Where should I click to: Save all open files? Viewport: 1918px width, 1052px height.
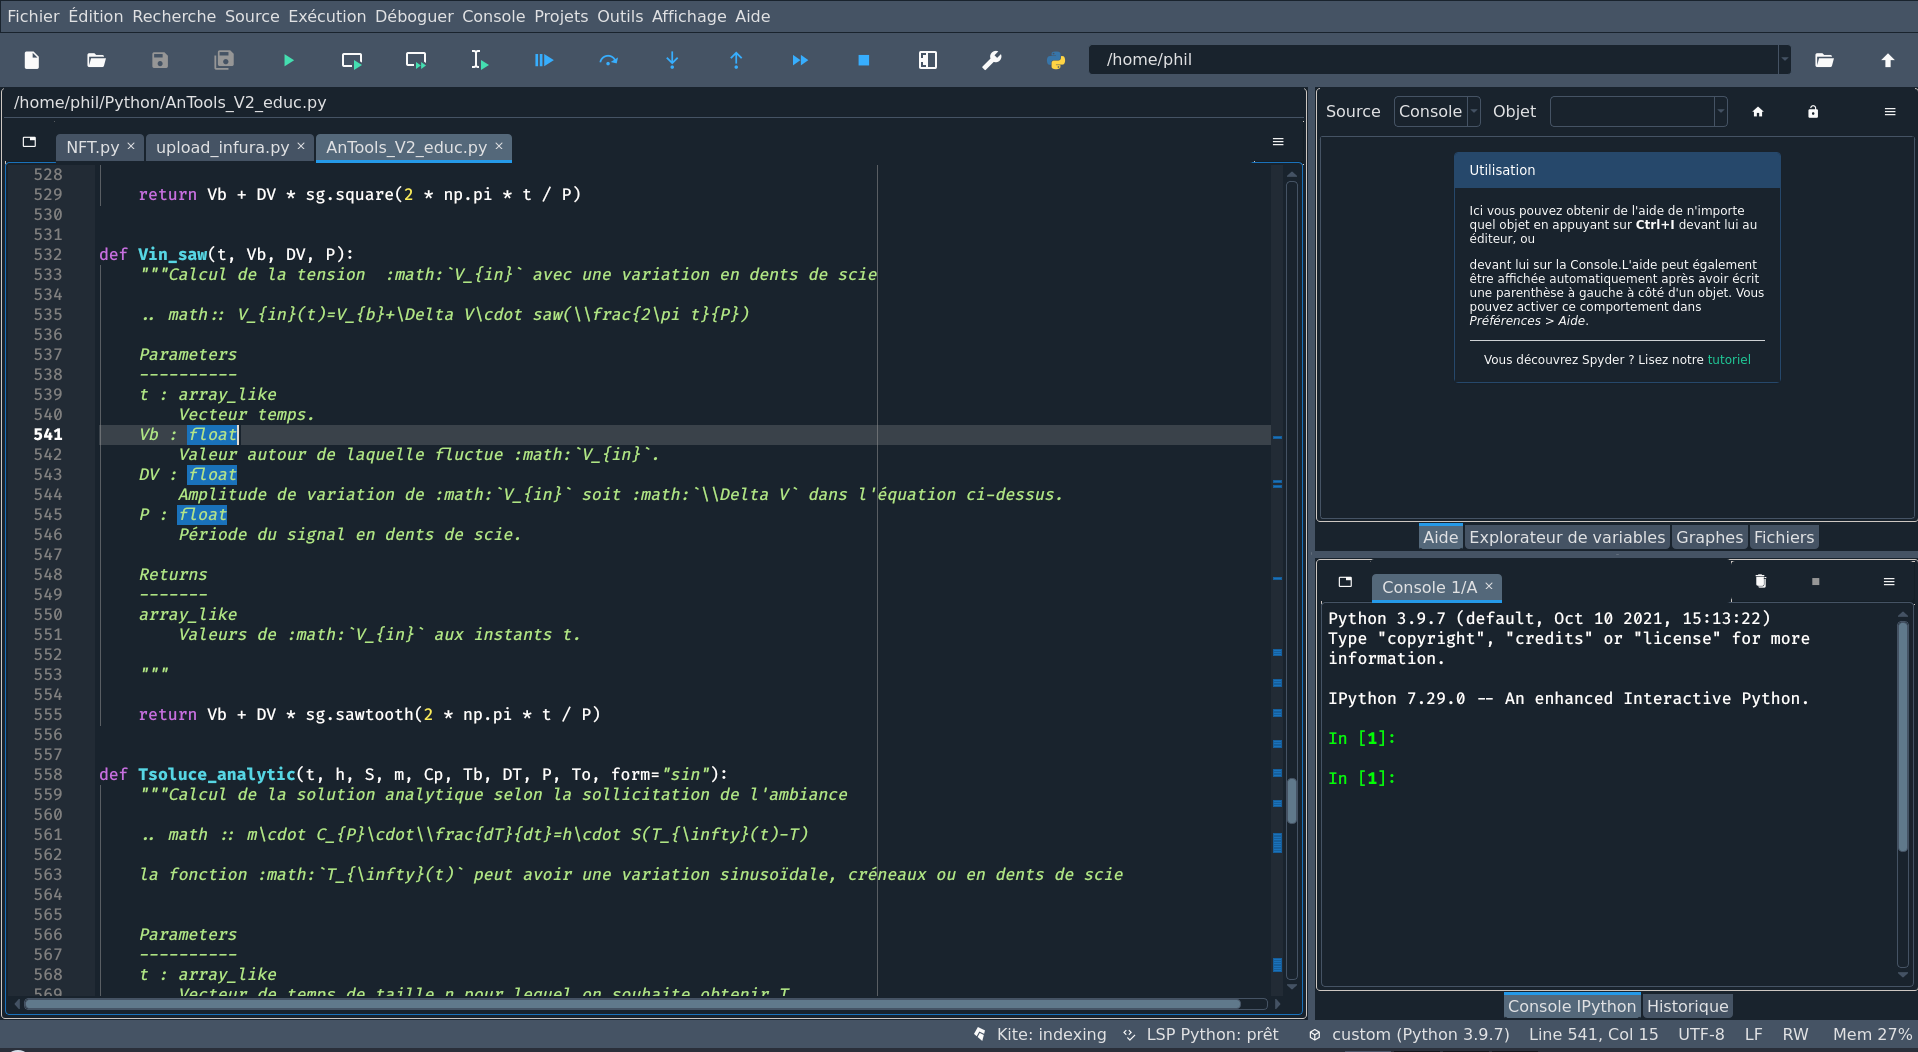pyautogui.click(x=224, y=60)
